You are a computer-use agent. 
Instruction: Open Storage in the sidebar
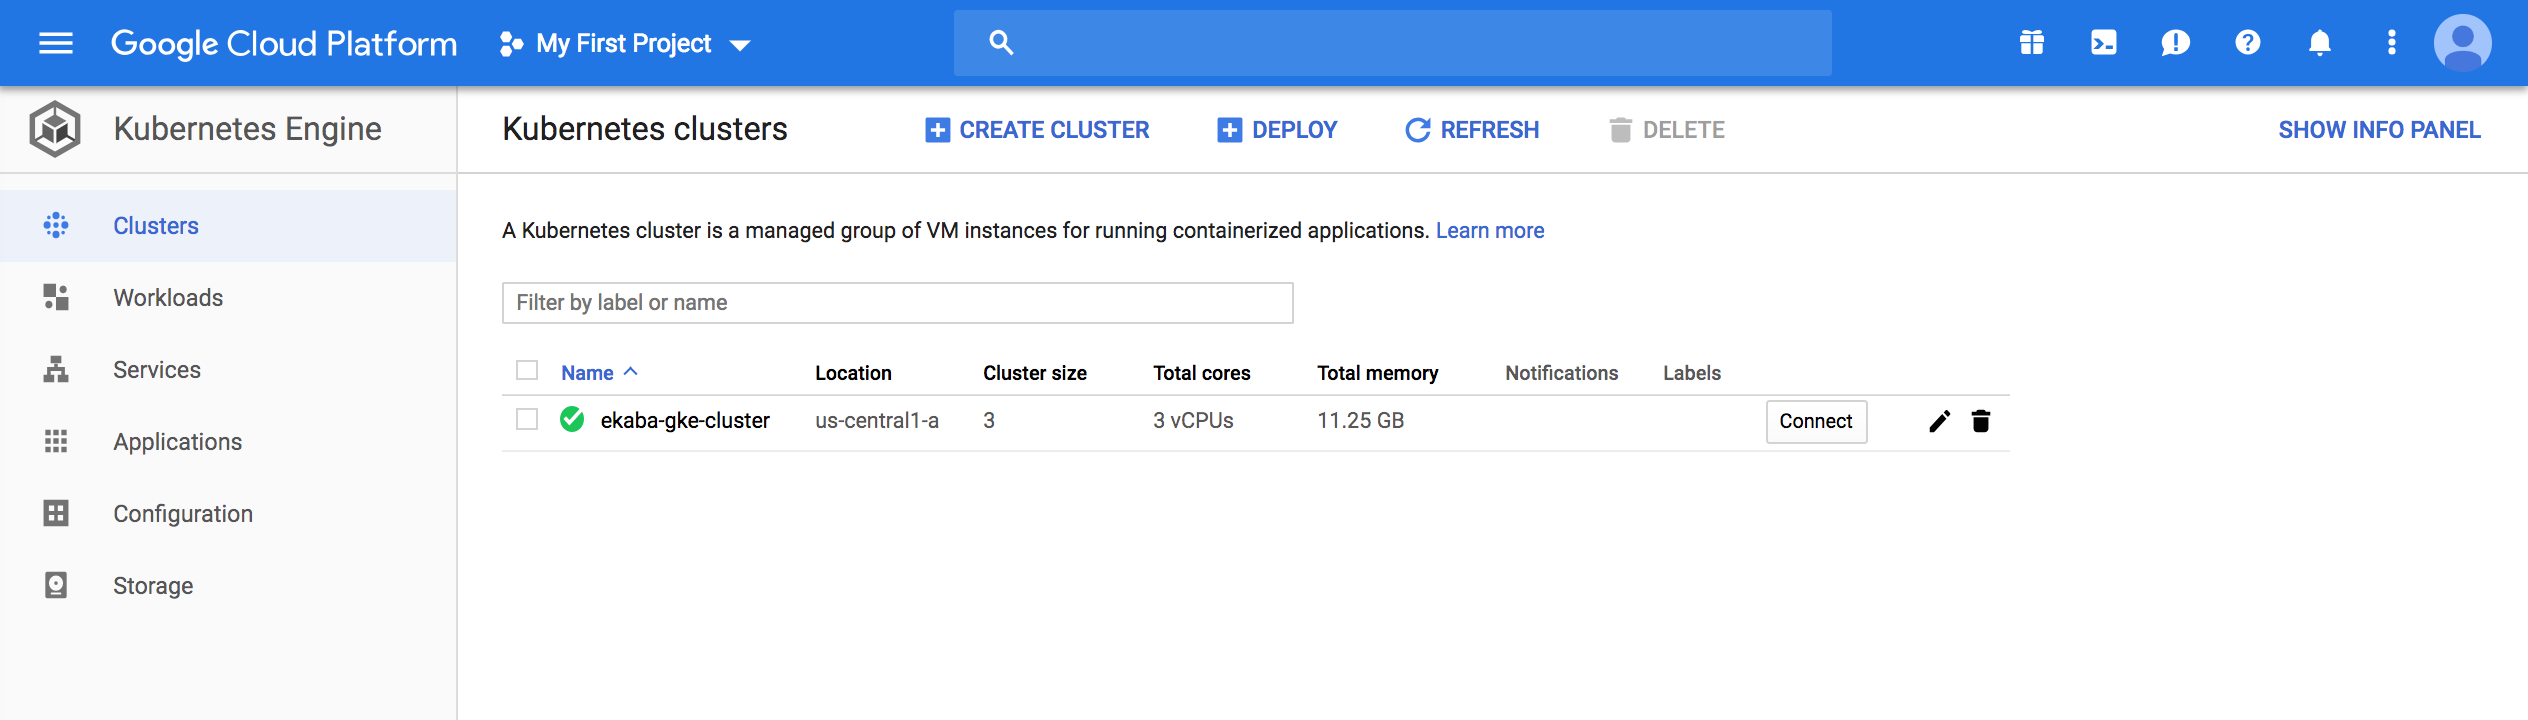pos(228,586)
